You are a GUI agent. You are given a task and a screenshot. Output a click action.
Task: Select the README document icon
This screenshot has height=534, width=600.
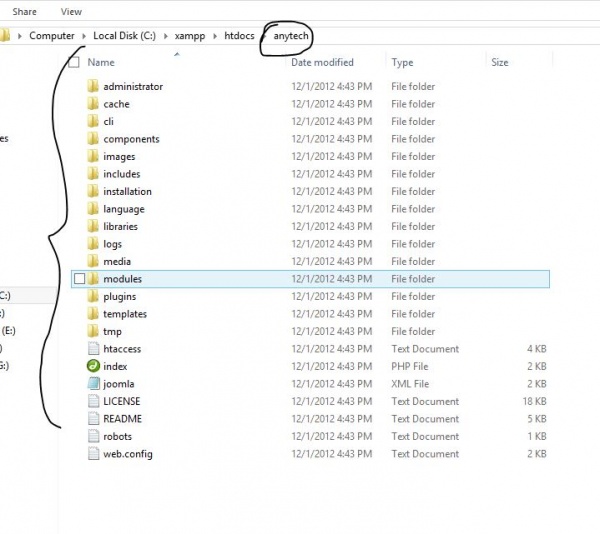click(93, 419)
